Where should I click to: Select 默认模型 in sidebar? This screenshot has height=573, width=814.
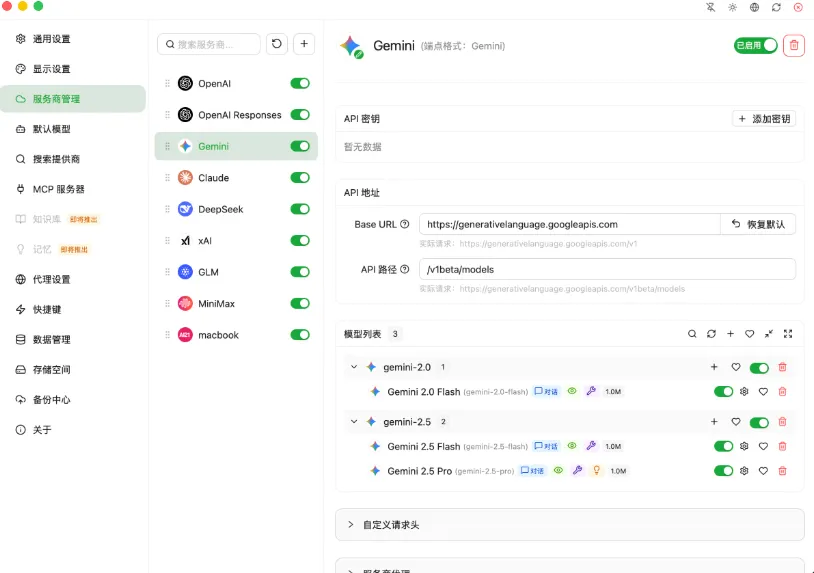(73, 129)
